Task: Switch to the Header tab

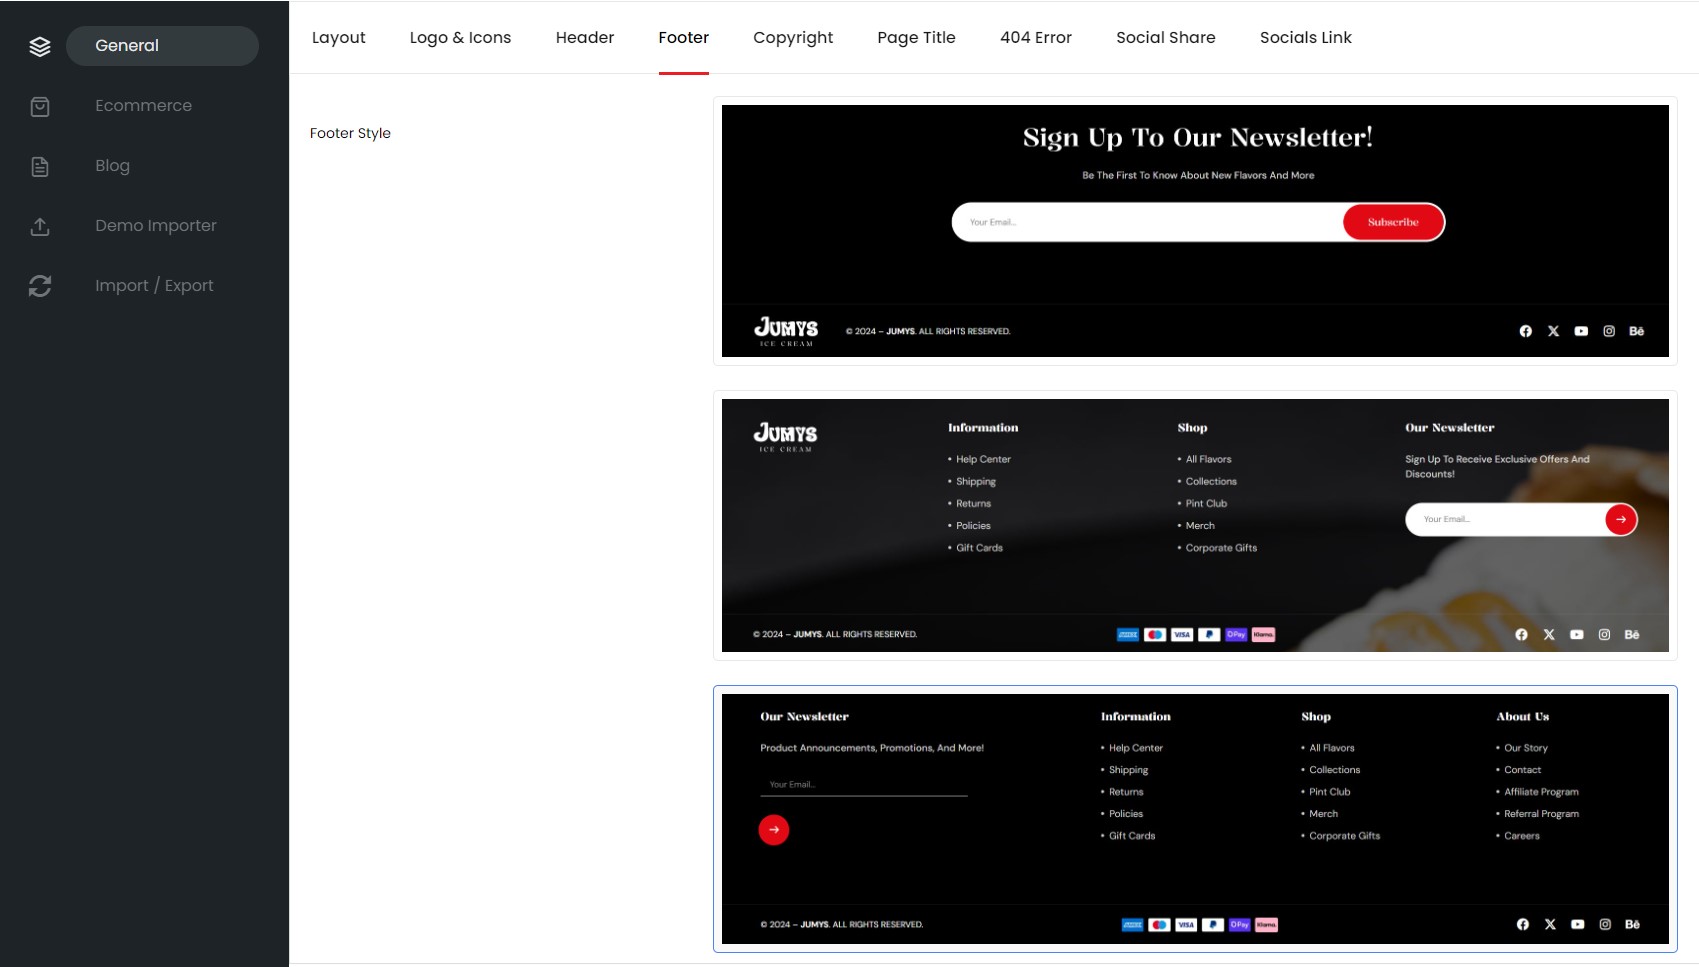Action: [584, 38]
